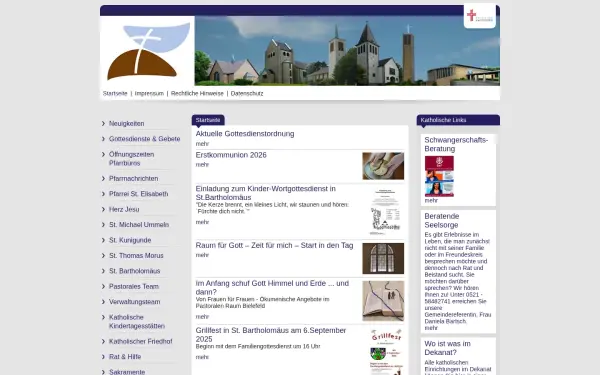Select St. Kunigunde in sidebar
The width and height of the screenshot is (600, 375).
(x=130, y=240)
